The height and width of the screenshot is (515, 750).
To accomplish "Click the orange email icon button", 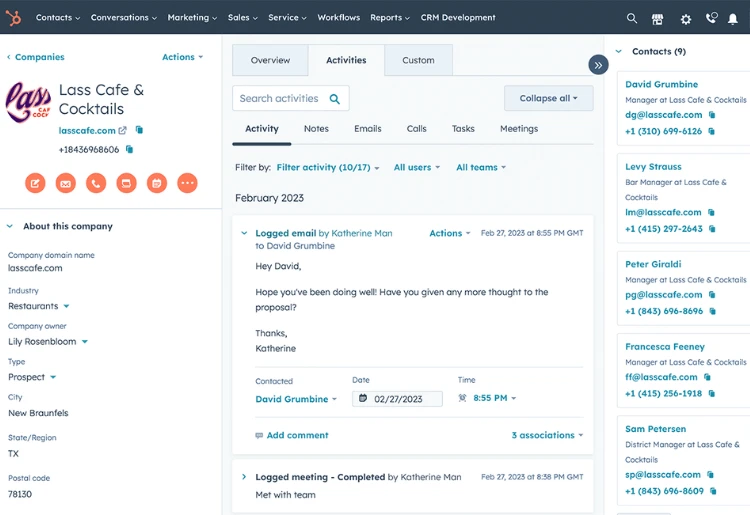I will point(65,183).
